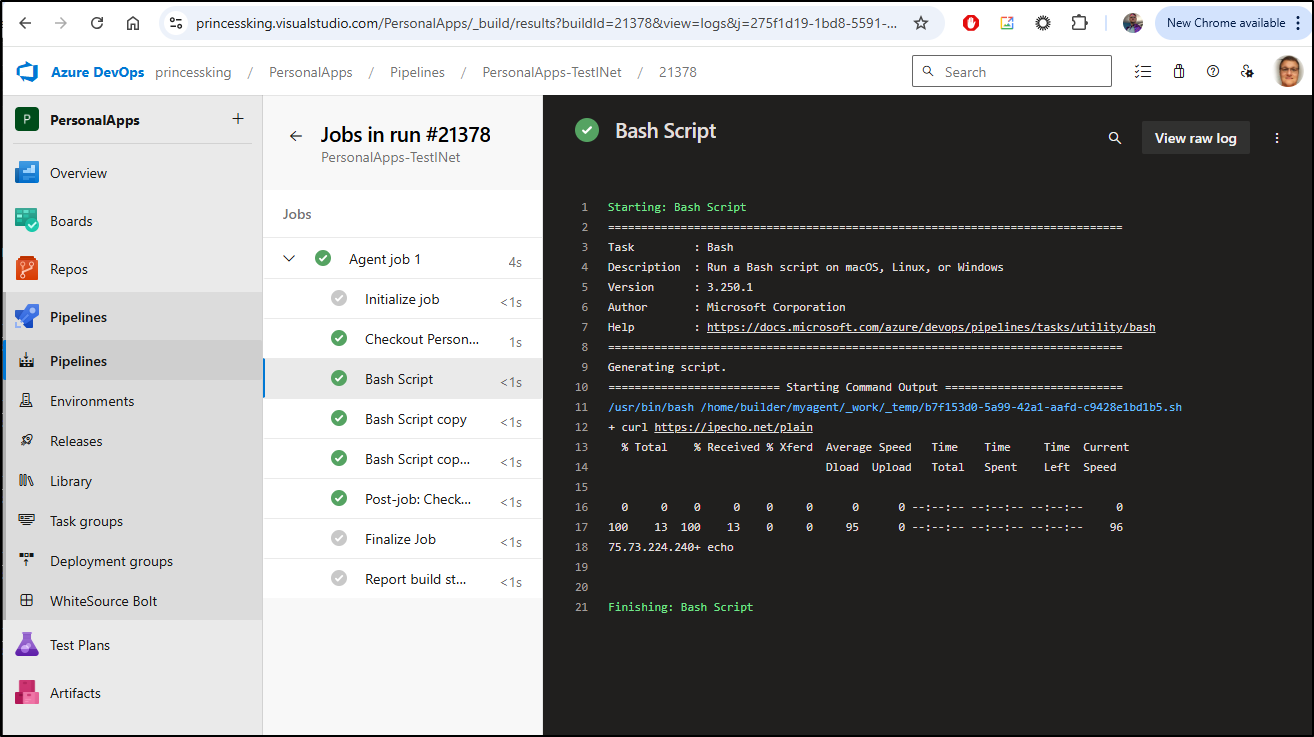Image resolution: width=1314 pixels, height=737 pixels.
Task: Open the work items checklist icon in header
Action: click(1143, 72)
